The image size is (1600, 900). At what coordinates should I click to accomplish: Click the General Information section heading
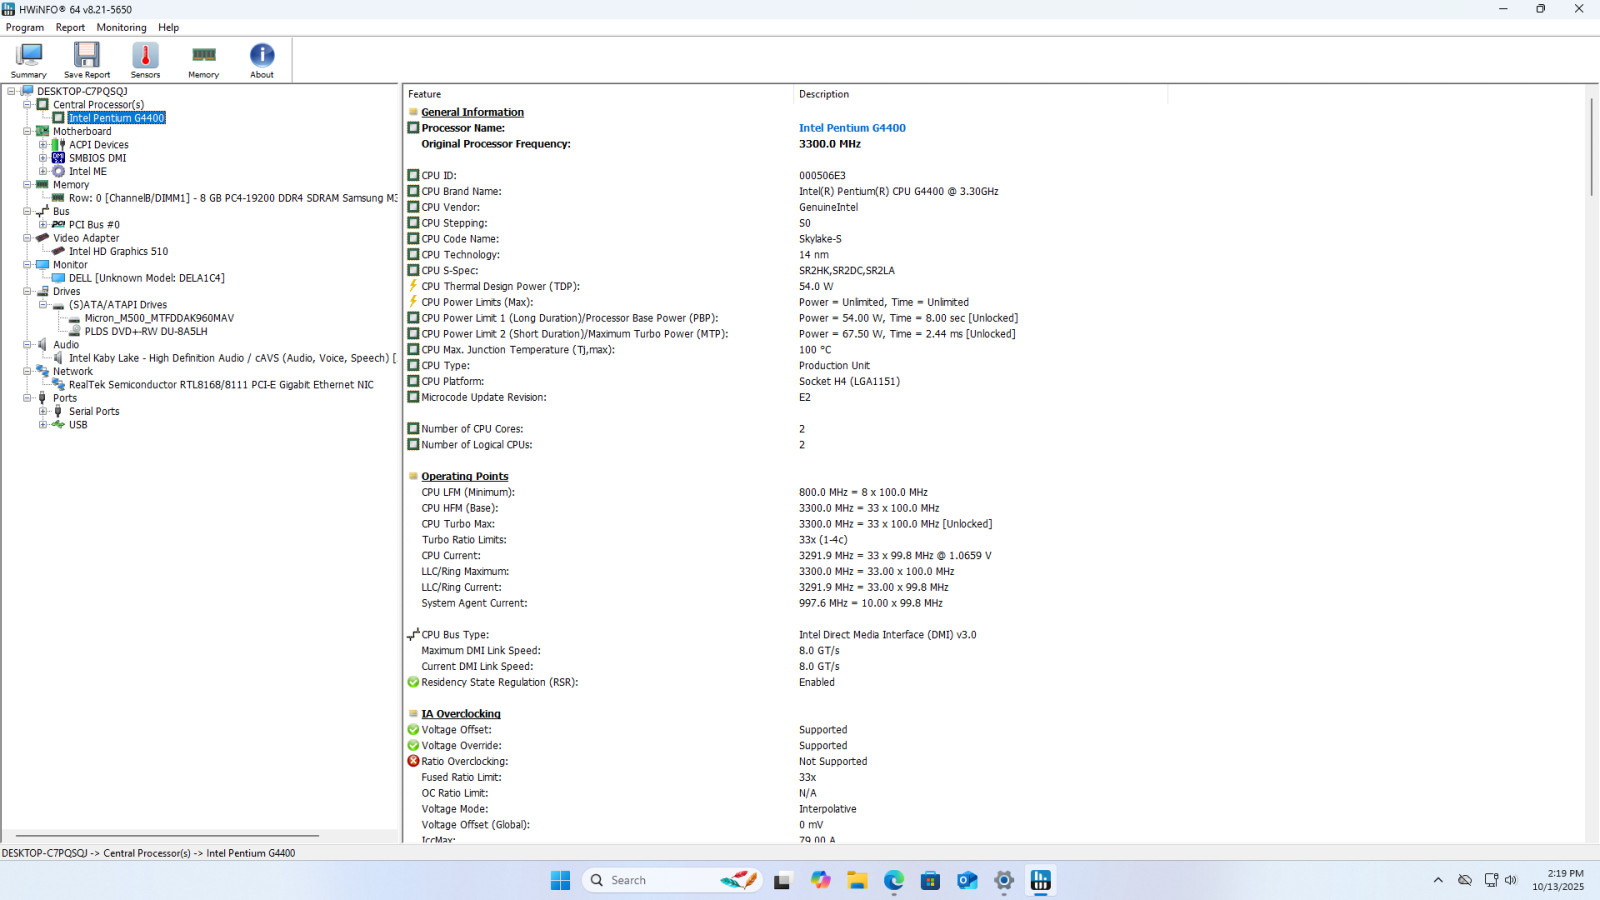point(472,112)
